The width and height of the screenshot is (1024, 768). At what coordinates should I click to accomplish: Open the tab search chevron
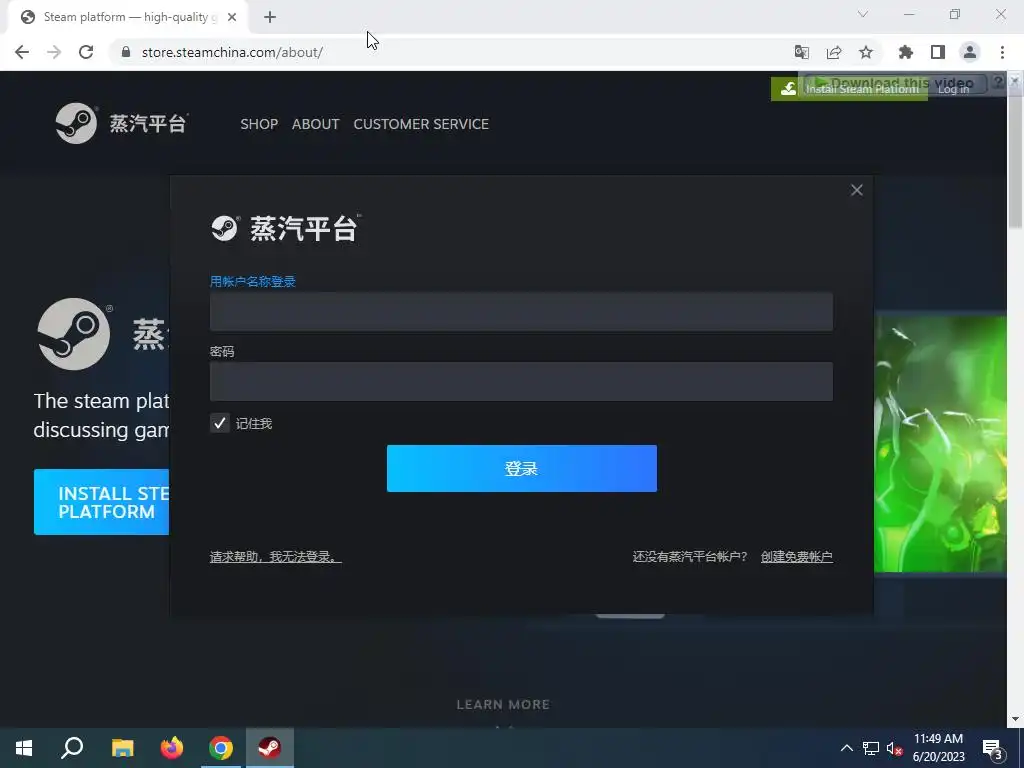click(863, 14)
